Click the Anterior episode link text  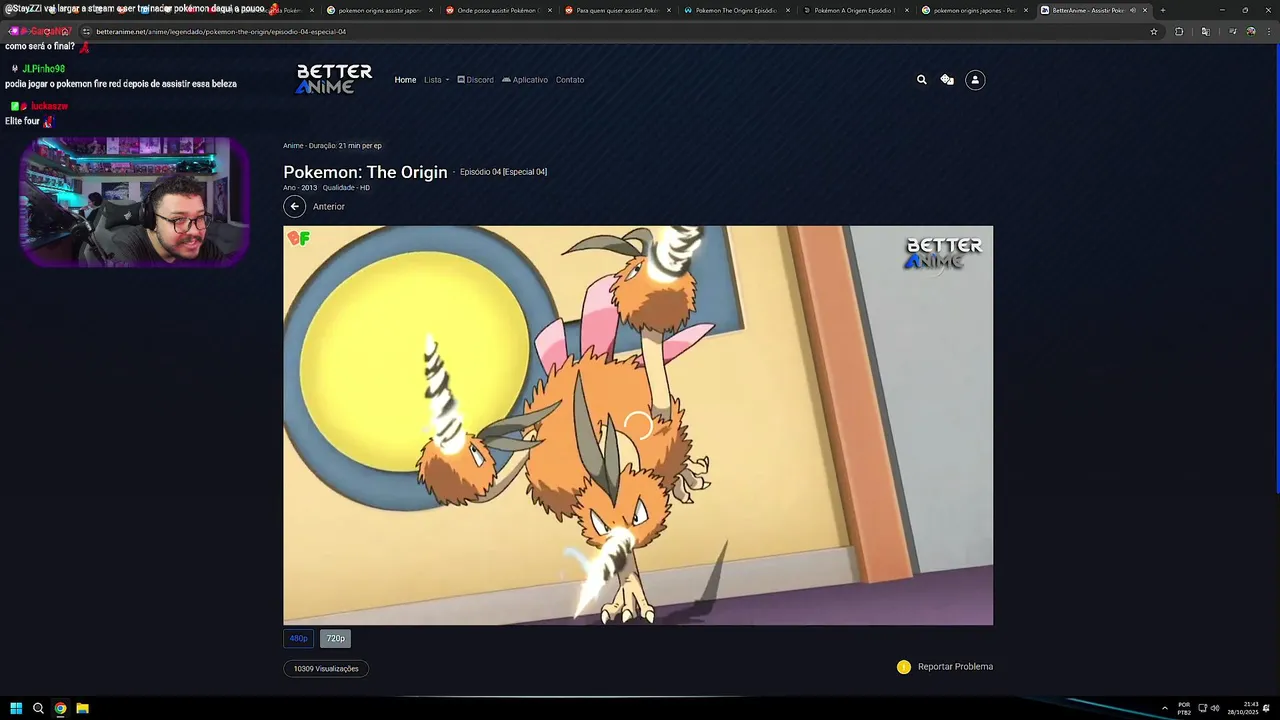(329, 207)
